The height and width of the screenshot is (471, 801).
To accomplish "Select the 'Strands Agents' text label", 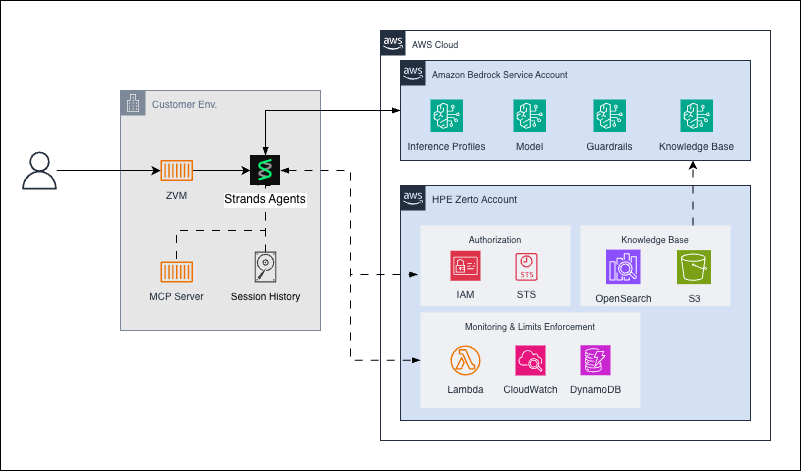I will click(265, 199).
